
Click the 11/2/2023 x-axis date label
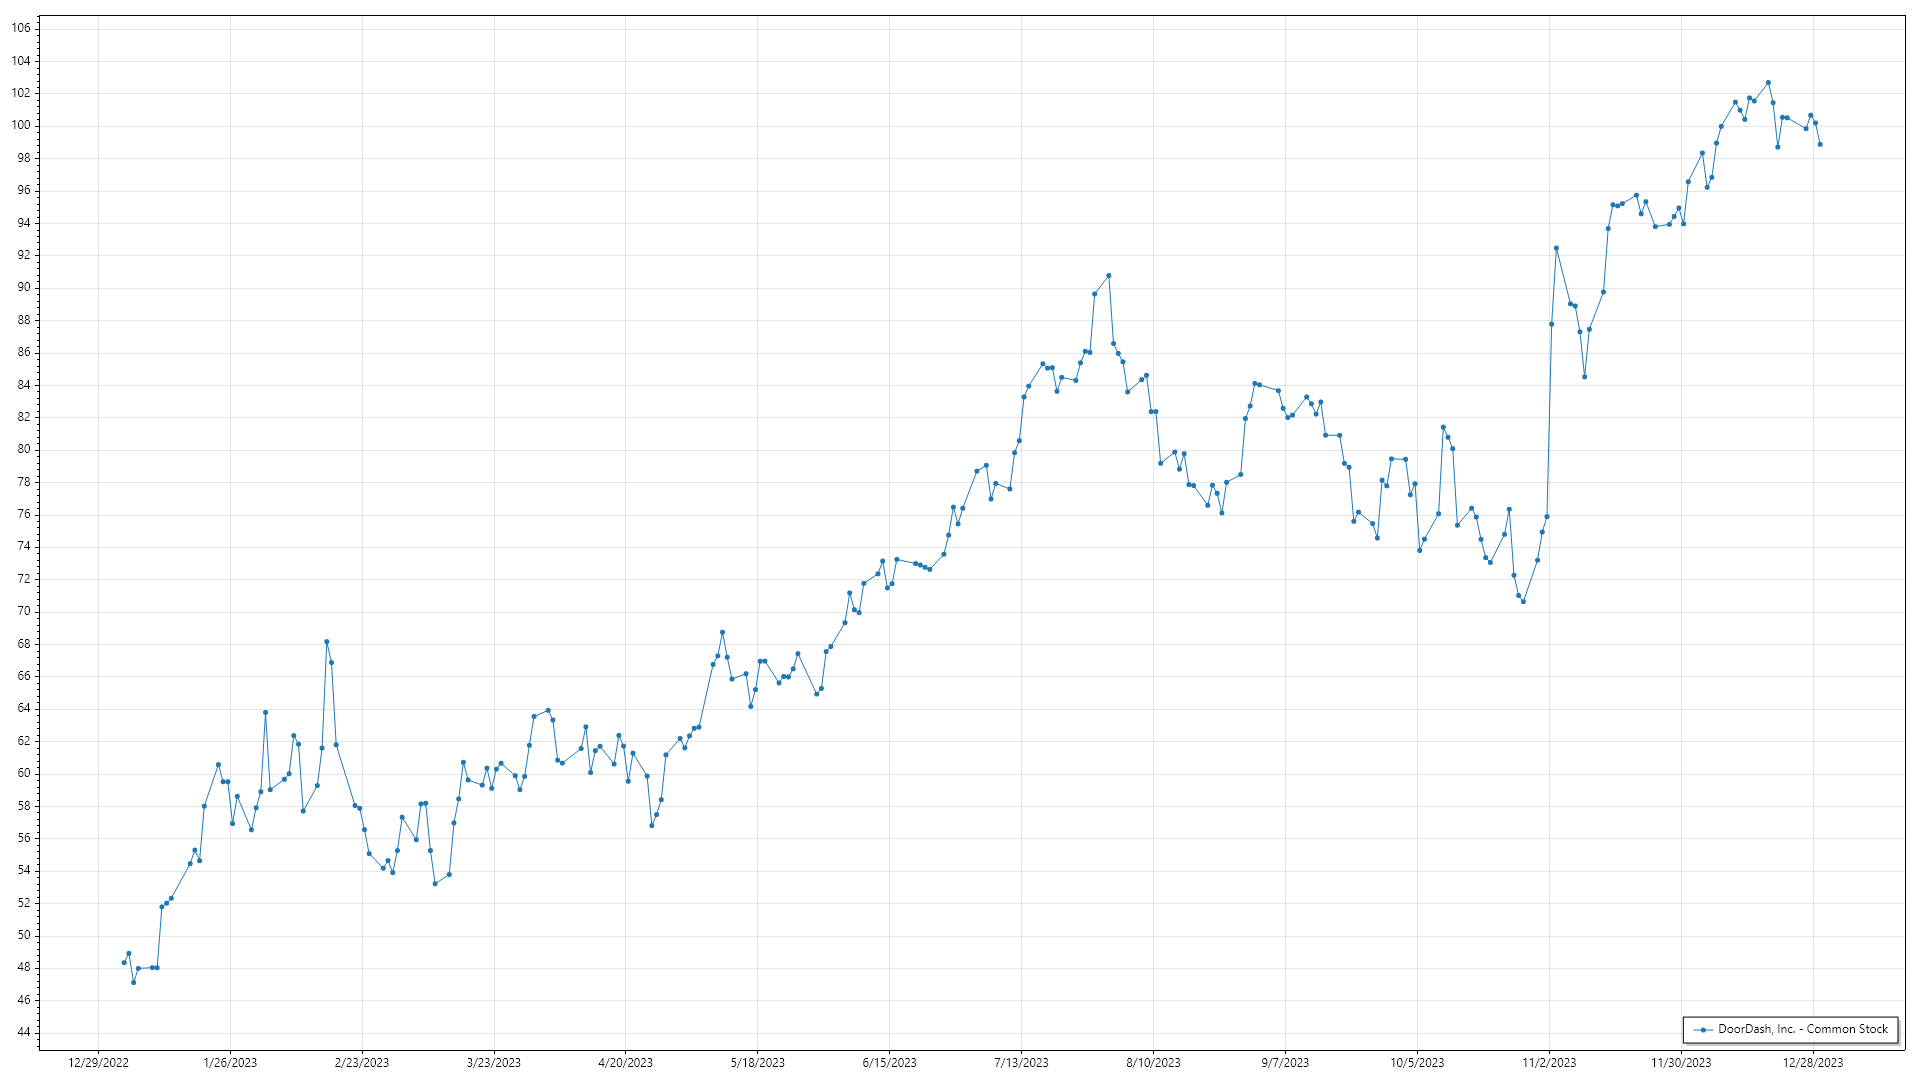pyautogui.click(x=1549, y=1063)
